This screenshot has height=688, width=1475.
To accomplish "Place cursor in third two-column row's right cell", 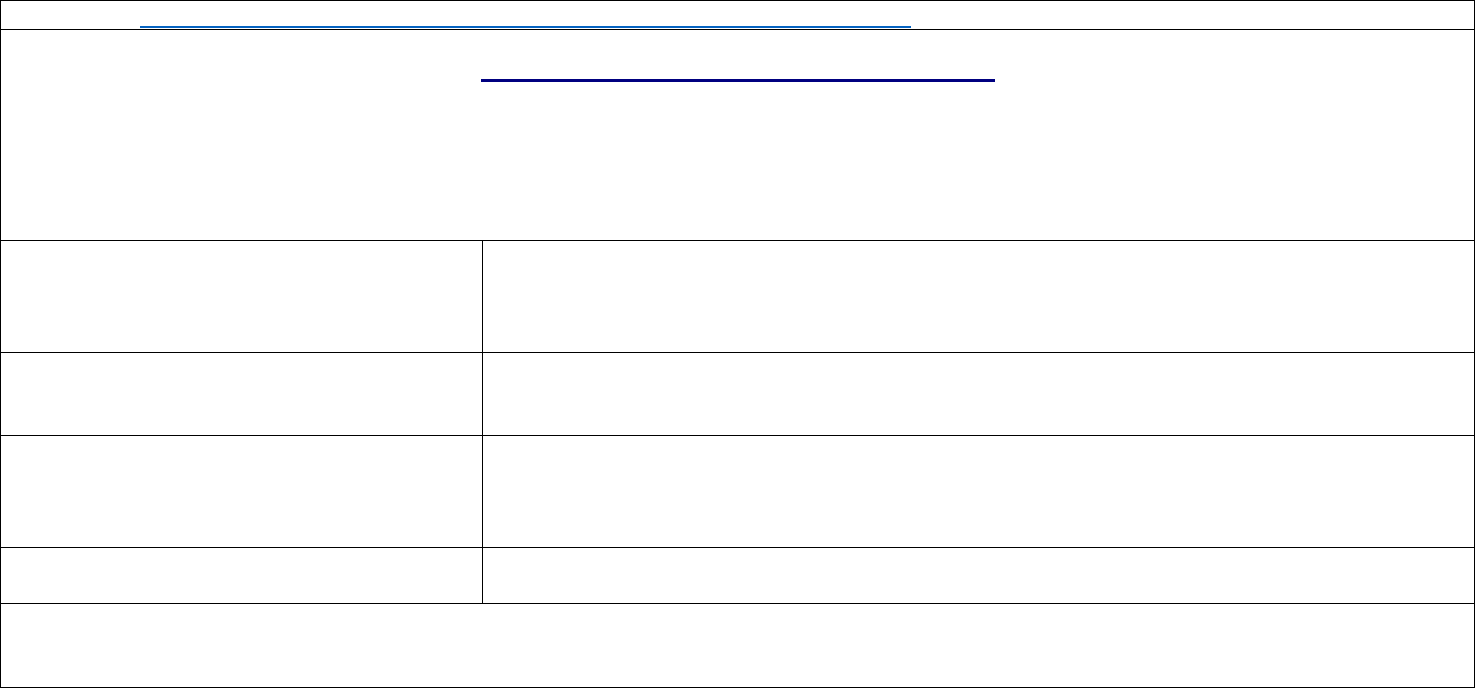I will coord(978,491).
